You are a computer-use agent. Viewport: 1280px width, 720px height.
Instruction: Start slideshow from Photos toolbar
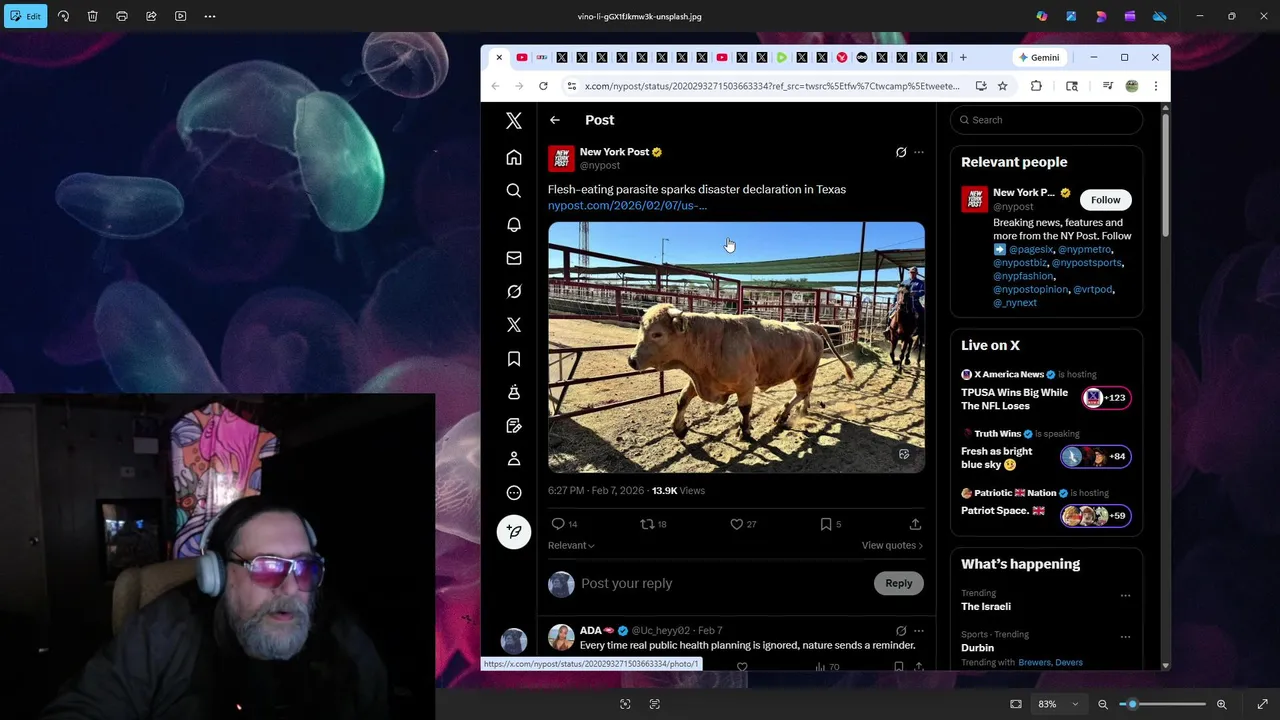[x=180, y=16]
